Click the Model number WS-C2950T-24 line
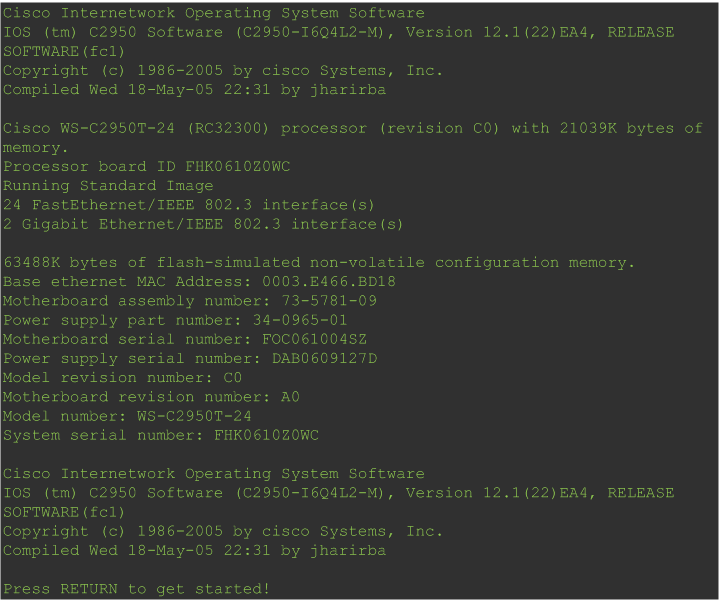This screenshot has height=600, width=719. coord(127,416)
